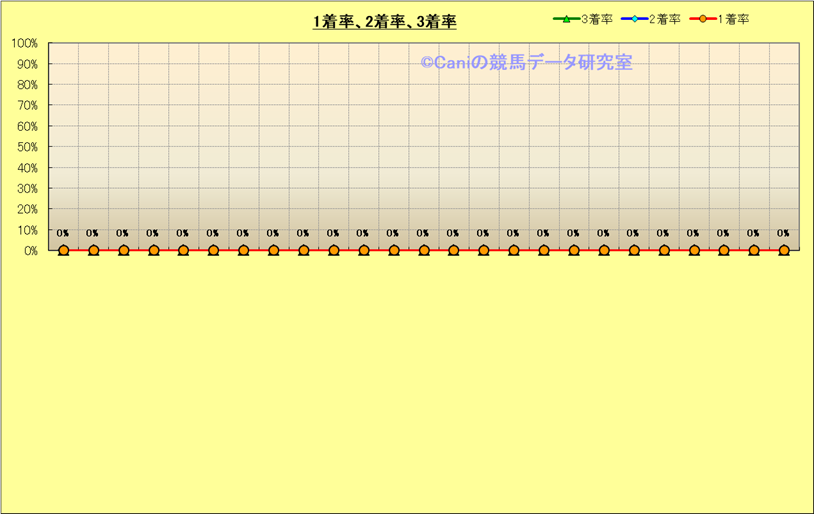Image resolution: width=814 pixels, height=514 pixels.
Task: Click the rightmost 0% data label above the line
Action: tap(783, 234)
